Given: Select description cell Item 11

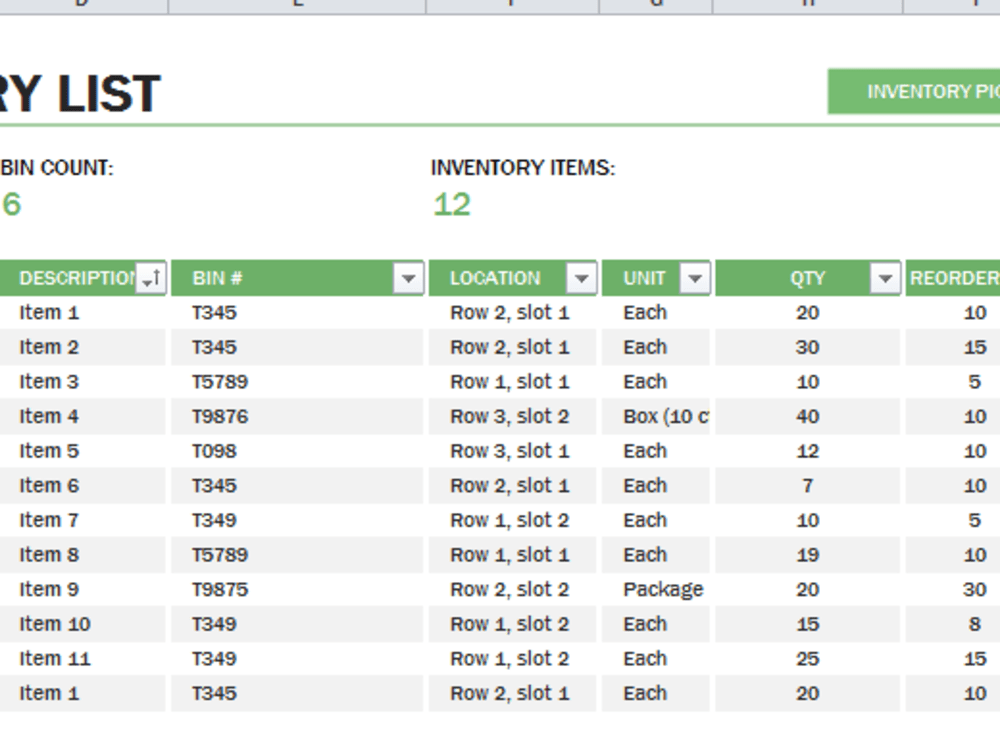Looking at the screenshot, I should 83,659.
